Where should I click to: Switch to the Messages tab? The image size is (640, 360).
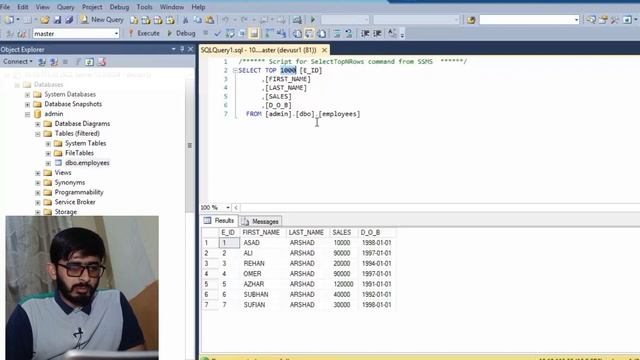click(x=260, y=221)
